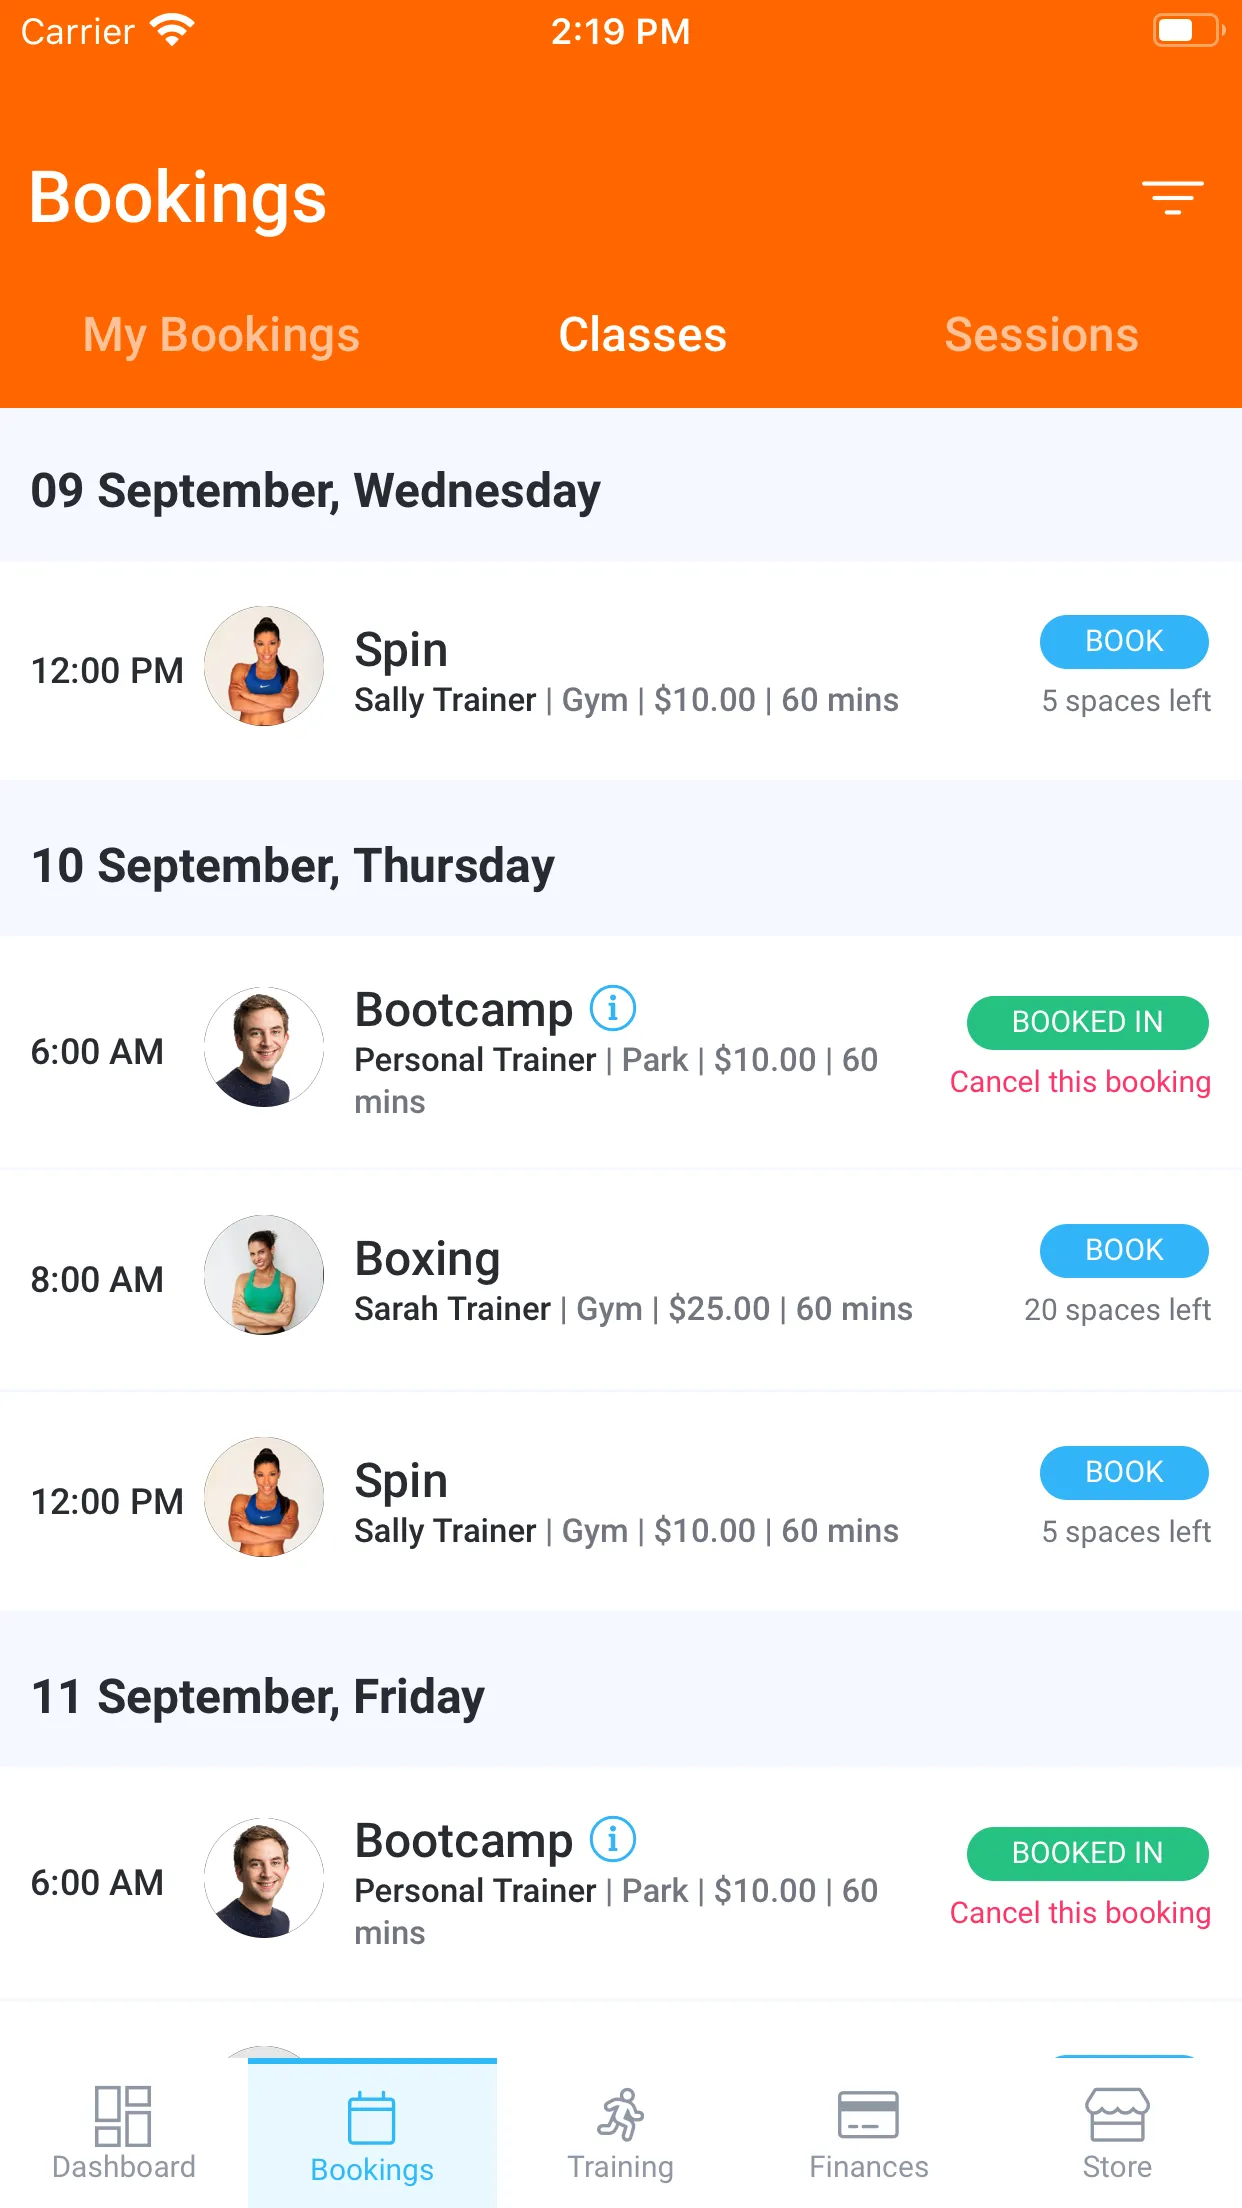Open the Training running-figure icon

pyautogui.click(x=621, y=2114)
